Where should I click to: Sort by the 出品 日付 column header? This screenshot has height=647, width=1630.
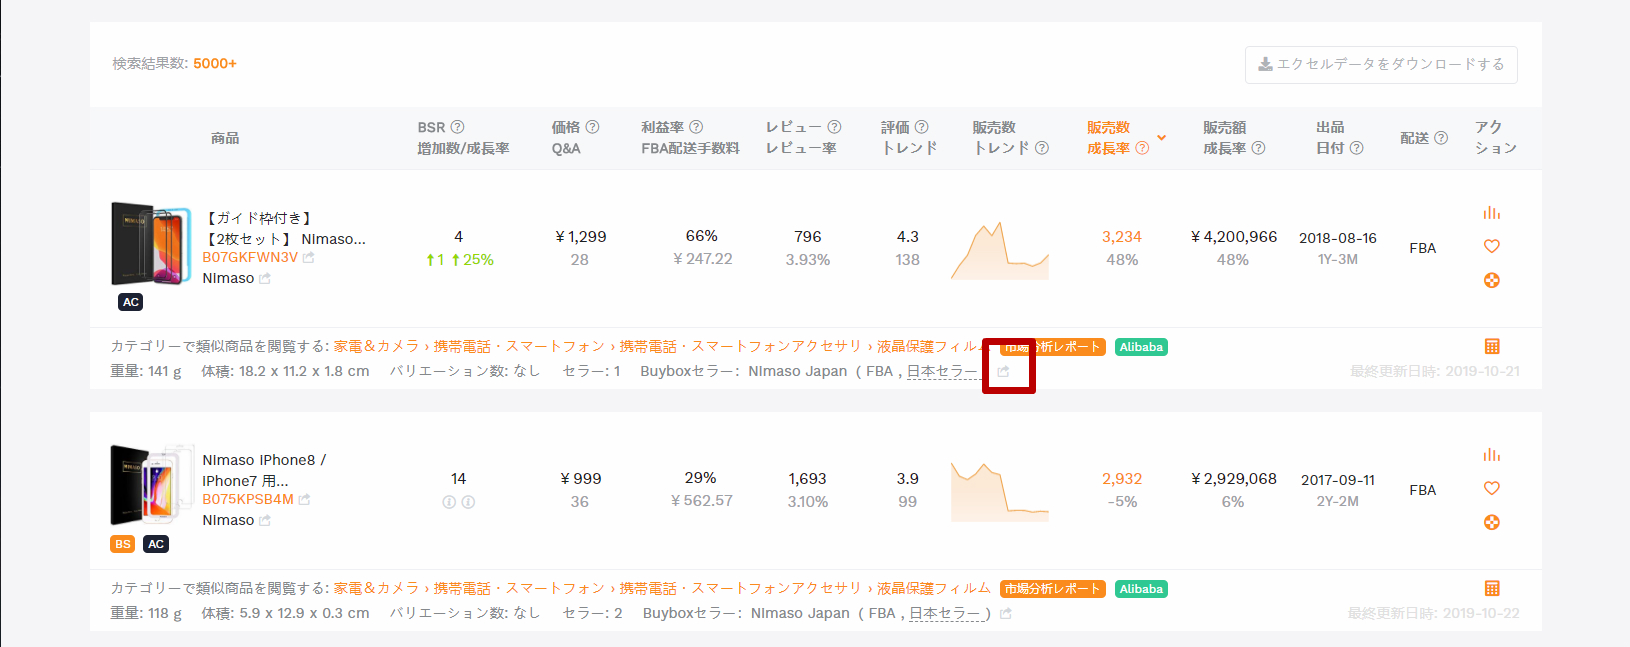[1330, 138]
